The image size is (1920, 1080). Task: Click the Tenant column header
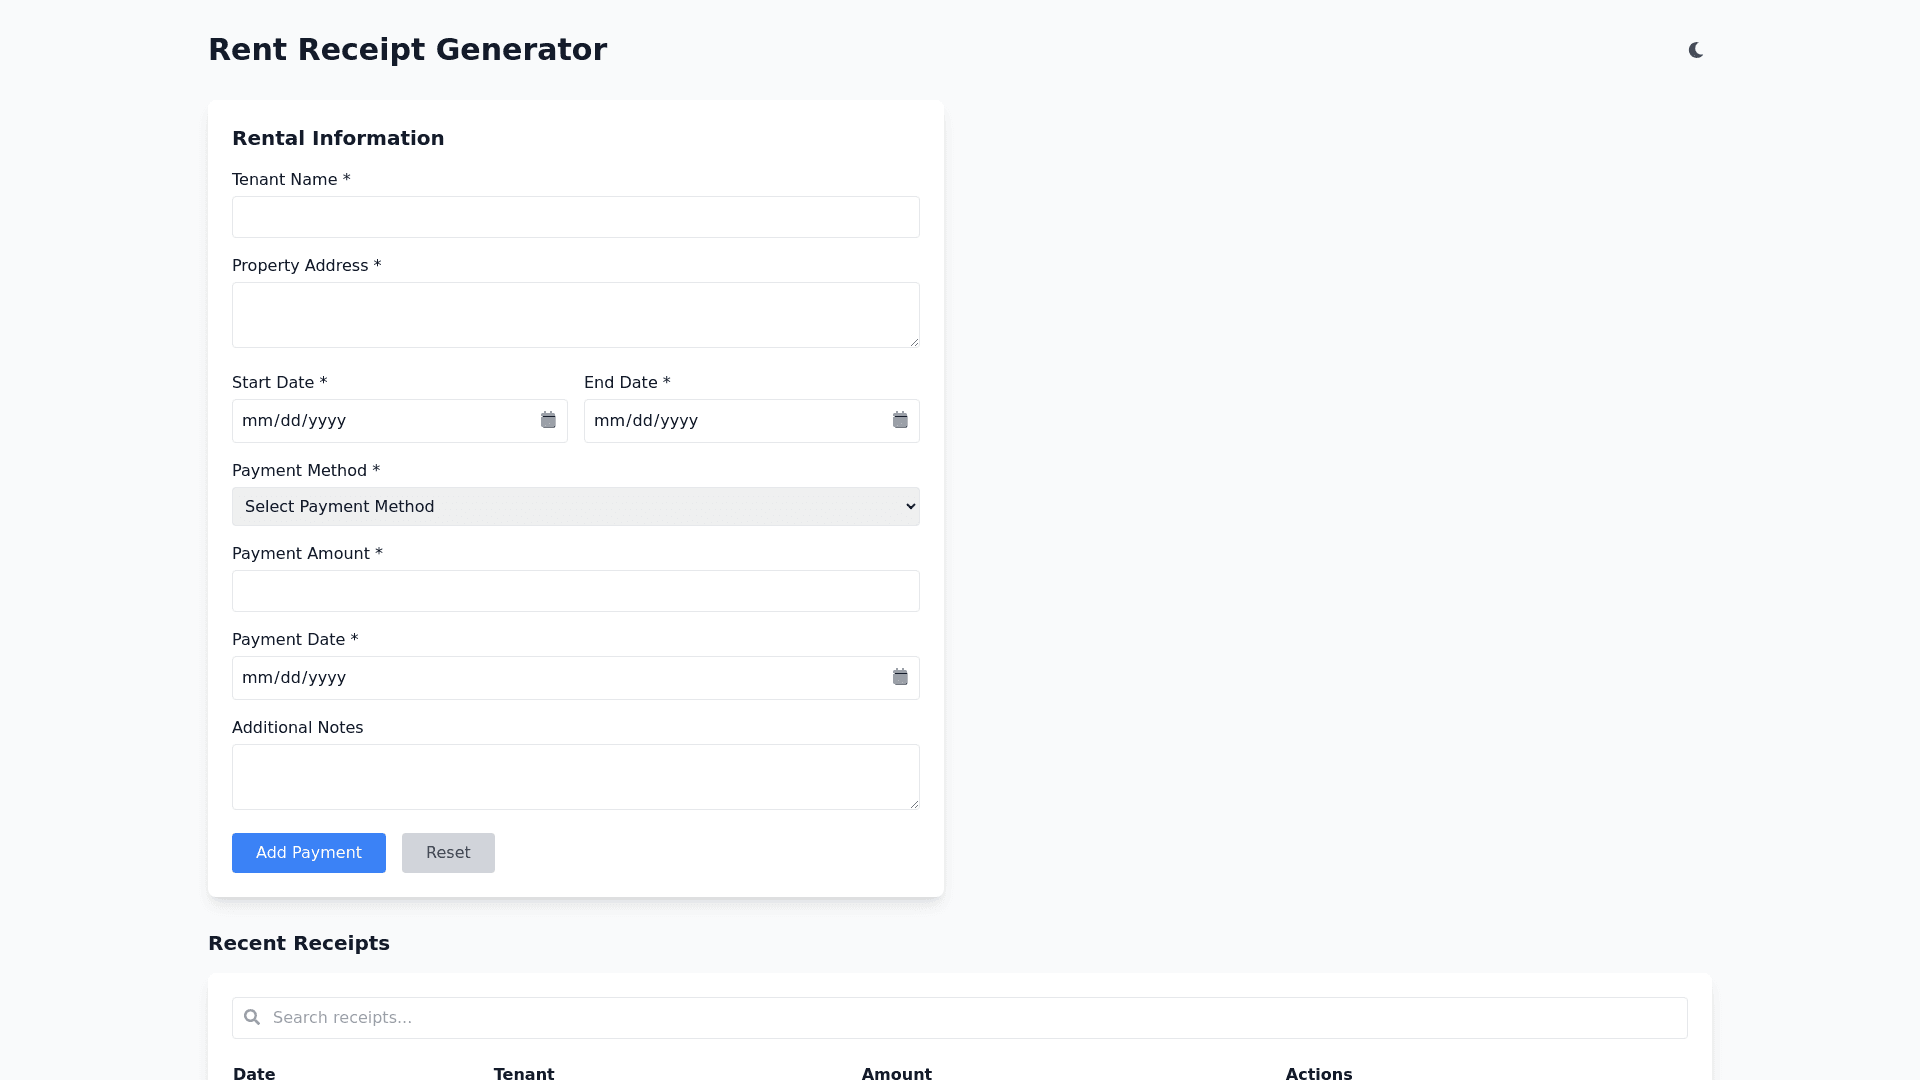click(524, 1073)
